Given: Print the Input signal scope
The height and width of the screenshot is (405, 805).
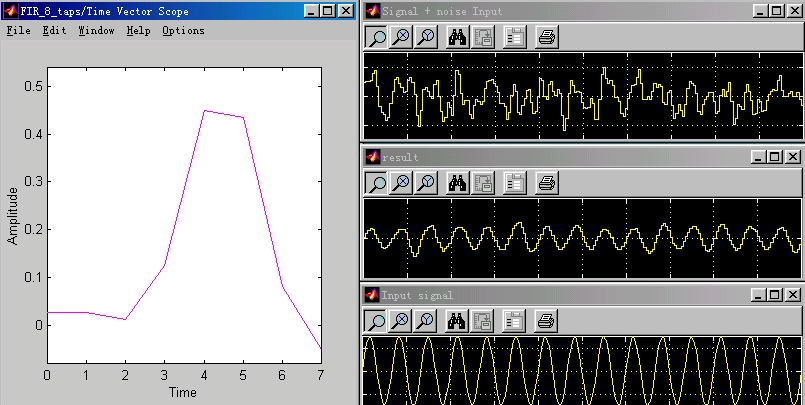Looking at the screenshot, I should pos(547,321).
